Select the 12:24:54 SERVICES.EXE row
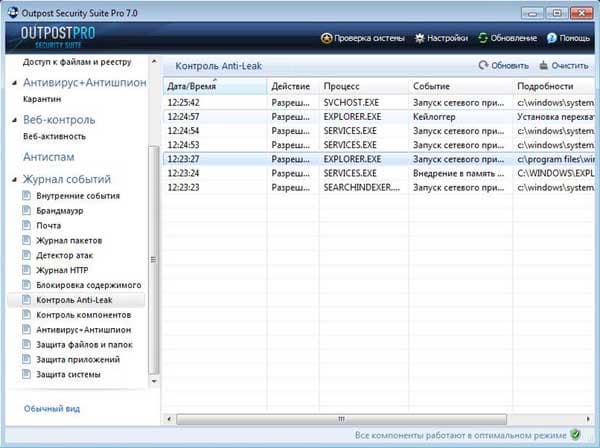This screenshot has width=600, height=448. (379, 131)
